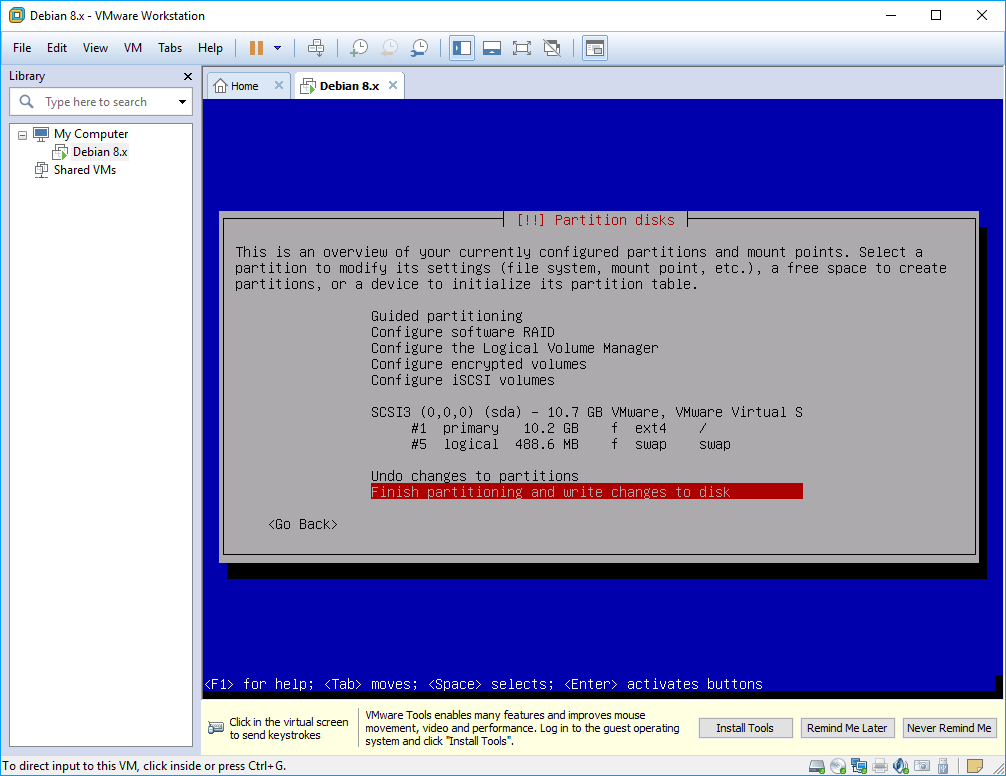This screenshot has width=1006, height=776.
Task: Click Never Remind Me
Action: click(949, 728)
